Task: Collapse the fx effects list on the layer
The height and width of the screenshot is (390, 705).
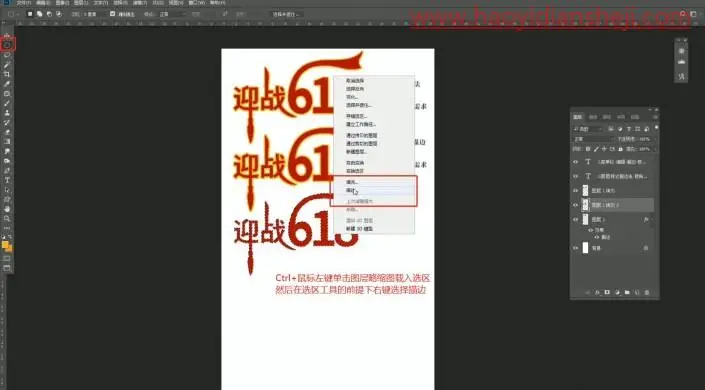Action: (x=653, y=220)
